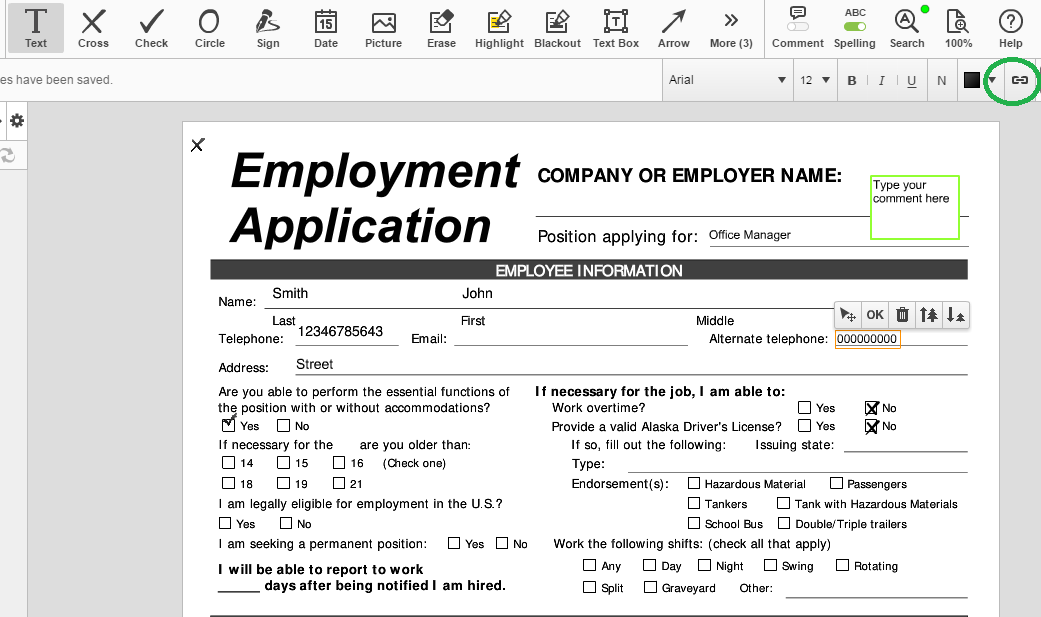Expand More (3) tools

pyautogui.click(x=731, y=28)
